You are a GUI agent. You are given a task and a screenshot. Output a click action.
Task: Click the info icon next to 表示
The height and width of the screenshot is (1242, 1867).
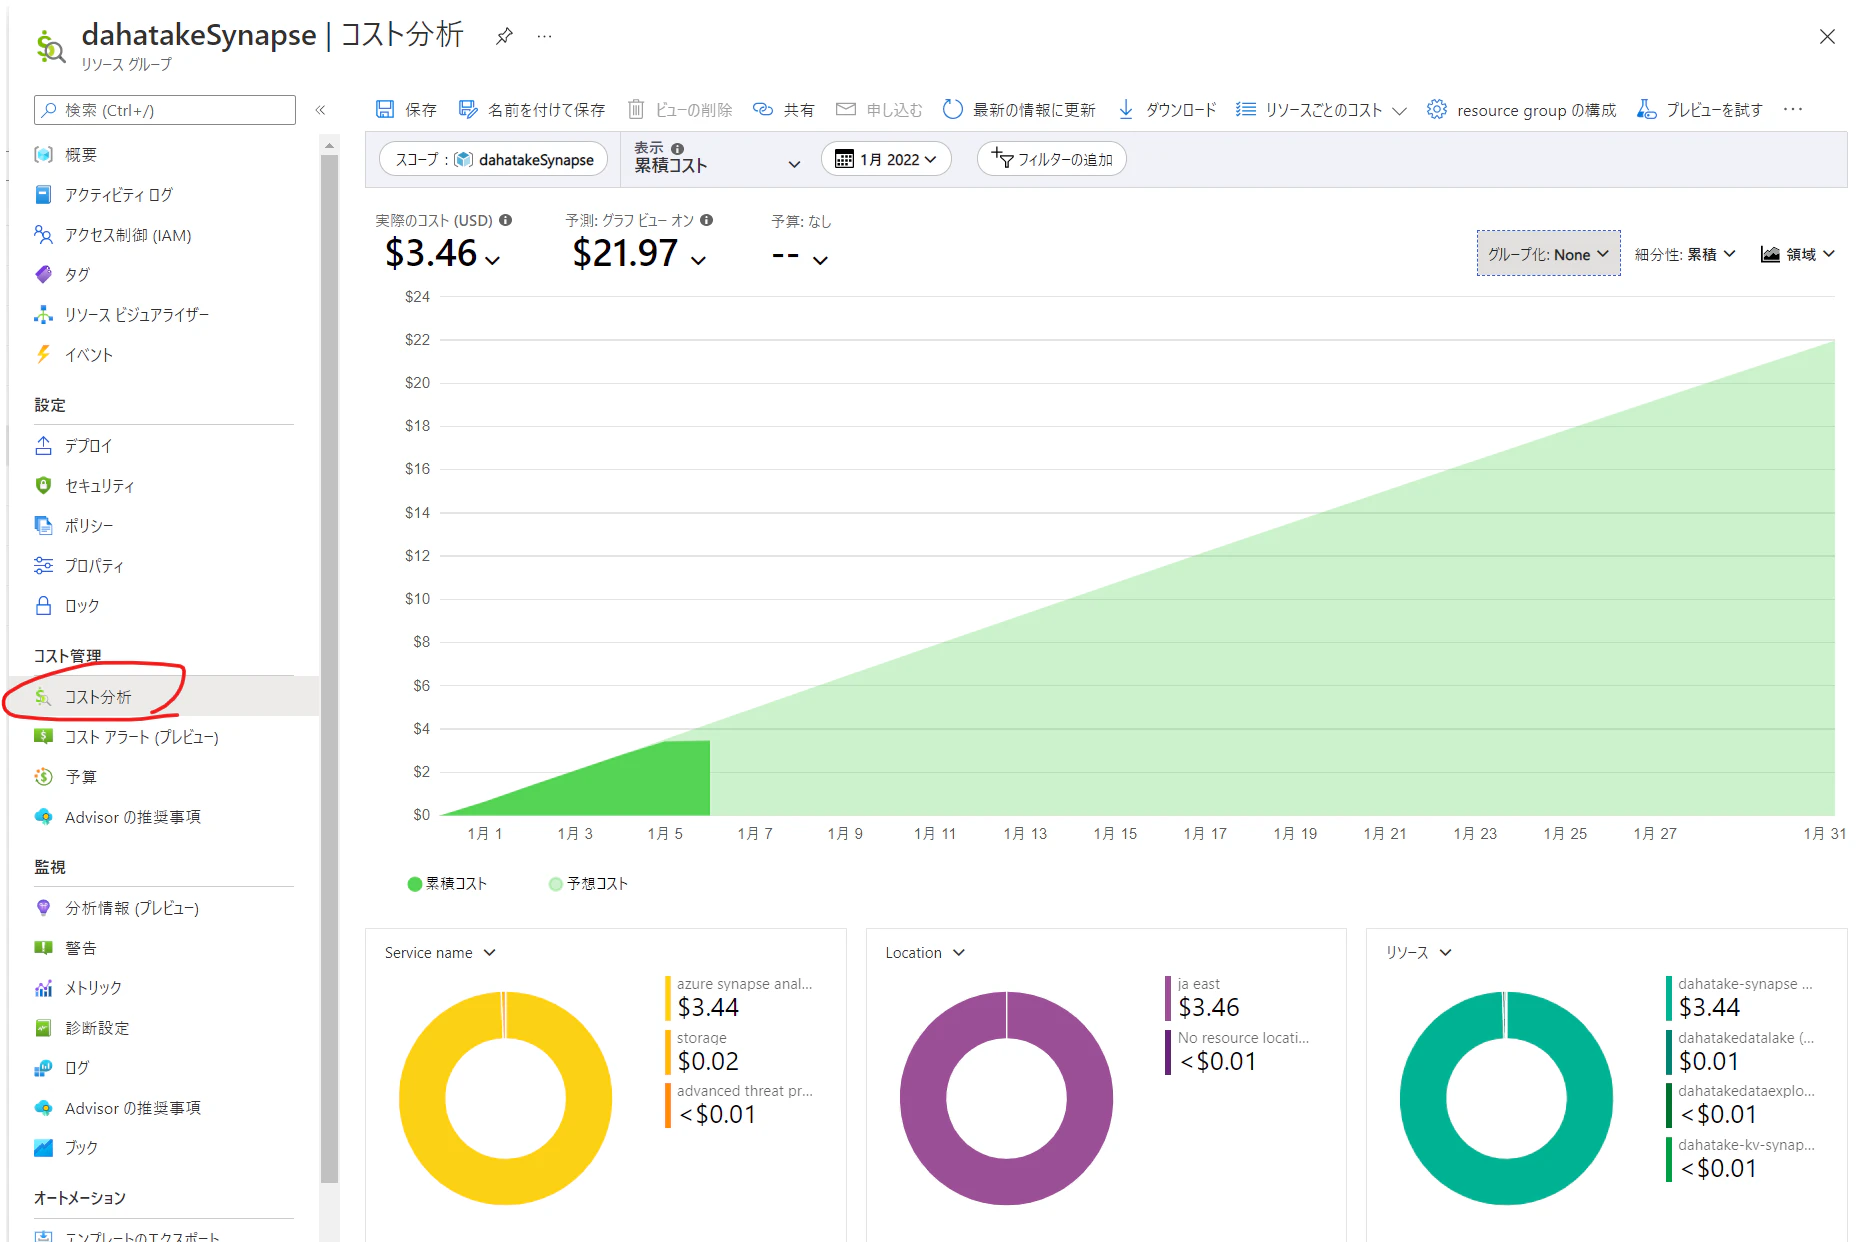point(677,148)
